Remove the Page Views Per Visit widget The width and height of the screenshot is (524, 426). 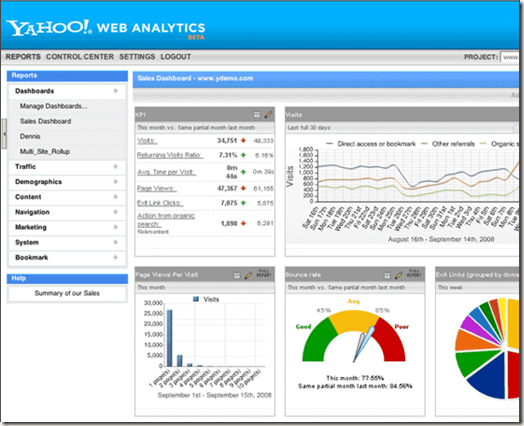point(237,275)
